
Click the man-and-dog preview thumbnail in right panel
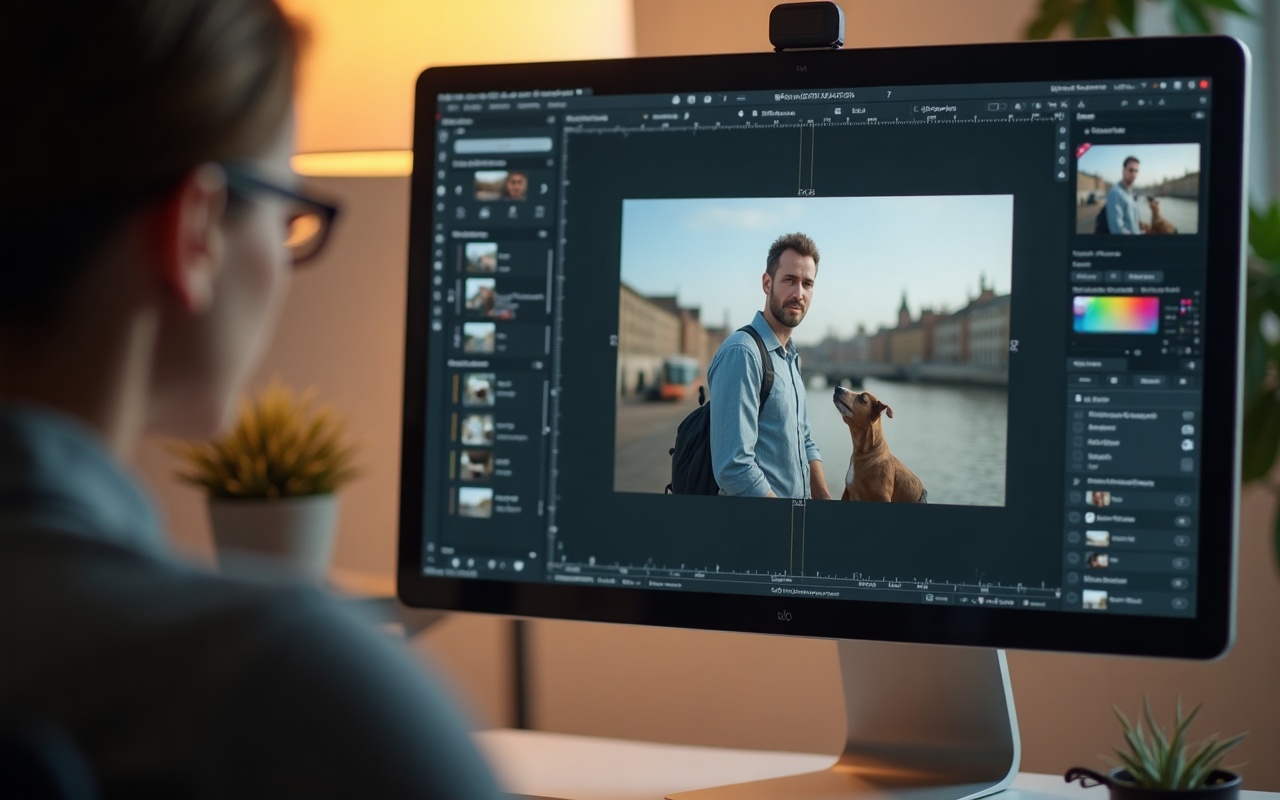(x=1138, y=188)
